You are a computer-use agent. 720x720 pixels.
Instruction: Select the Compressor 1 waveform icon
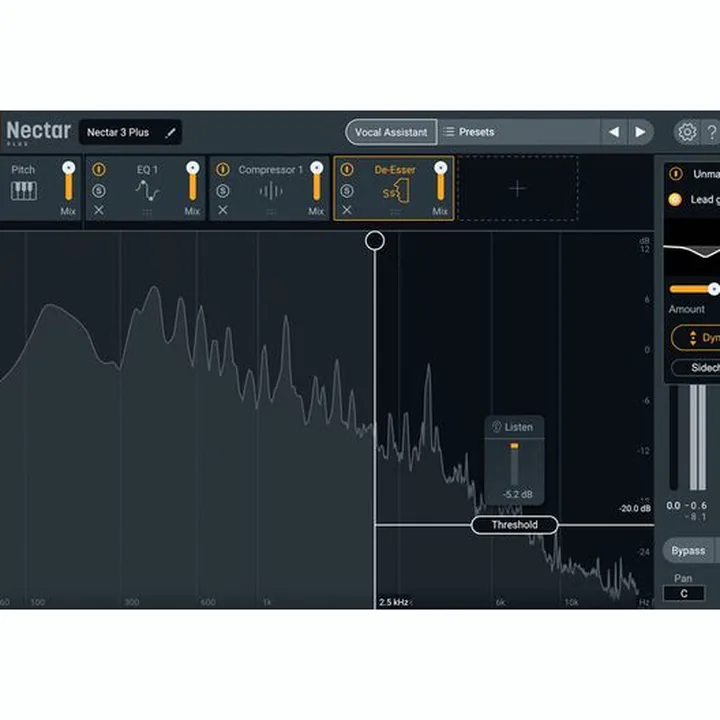click(x=271, y=191)
